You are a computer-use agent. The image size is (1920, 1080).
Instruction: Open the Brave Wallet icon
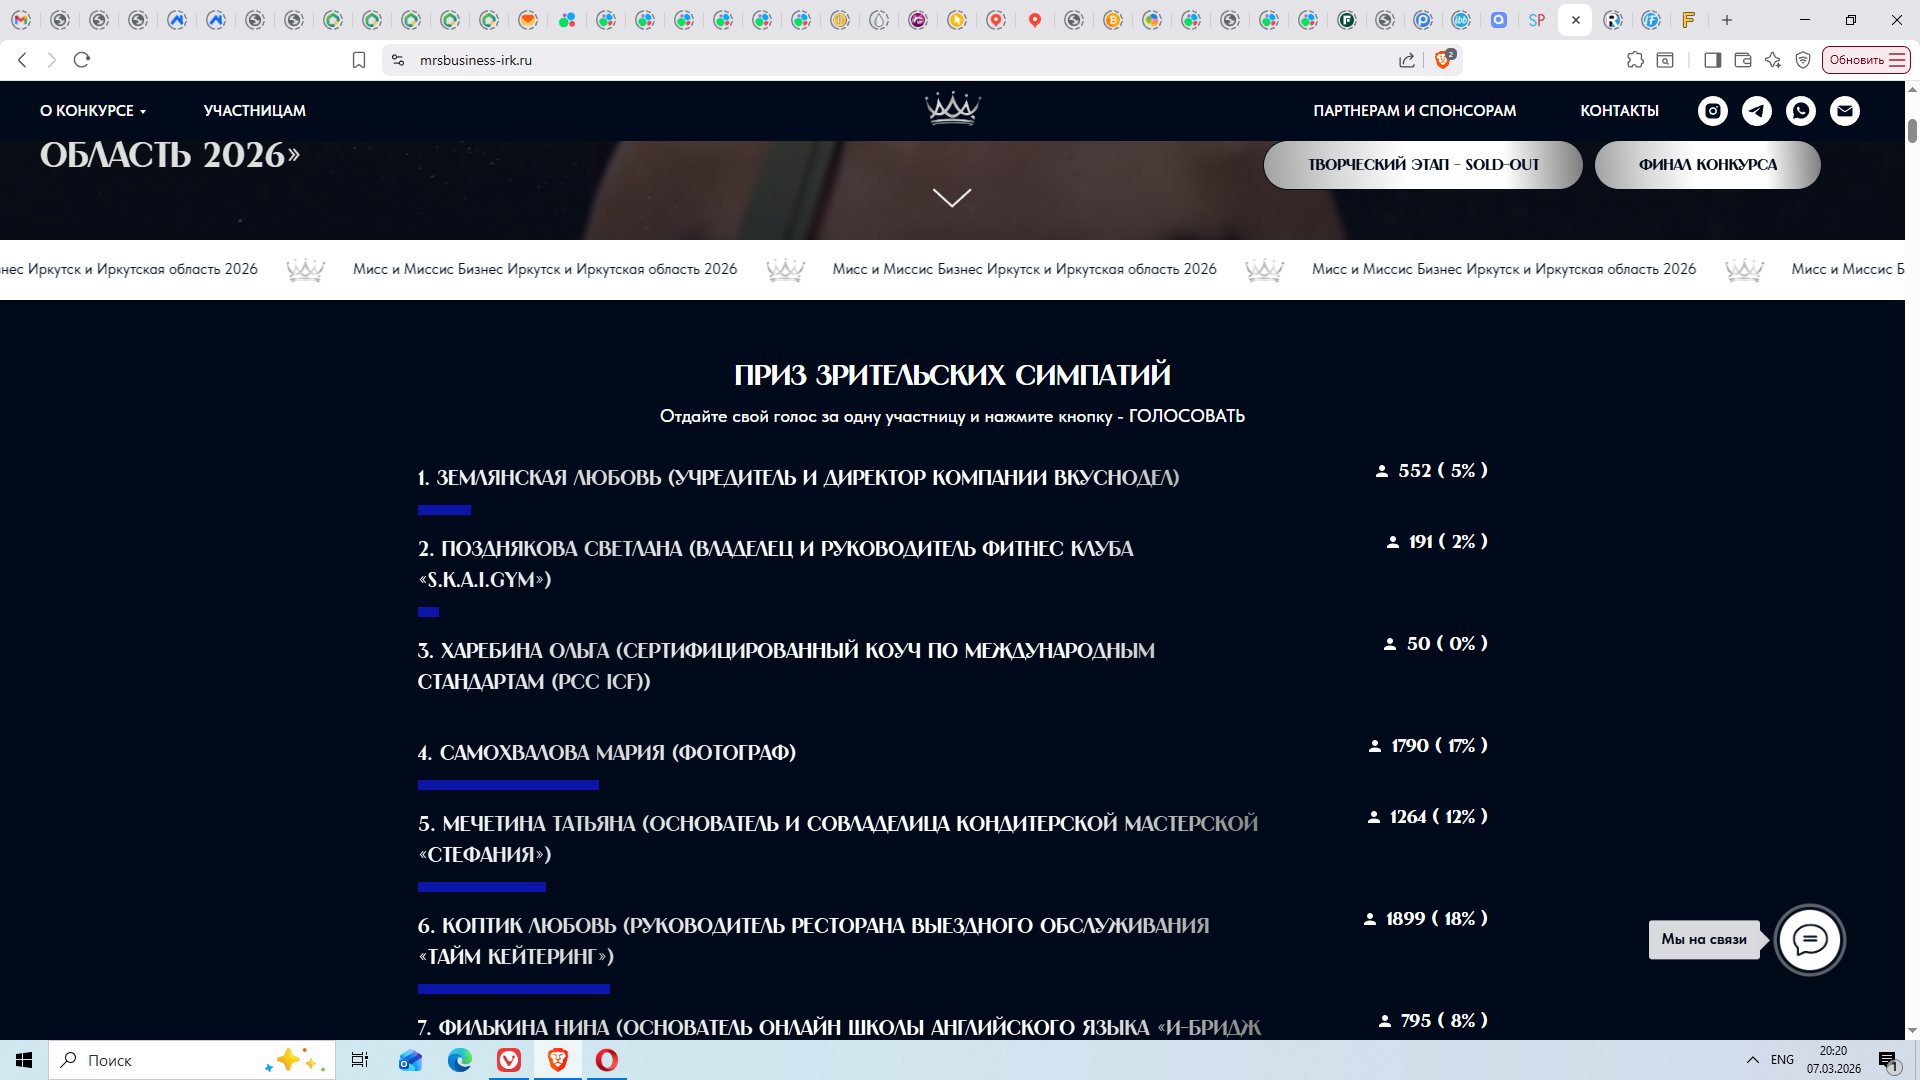point(1742,60)
